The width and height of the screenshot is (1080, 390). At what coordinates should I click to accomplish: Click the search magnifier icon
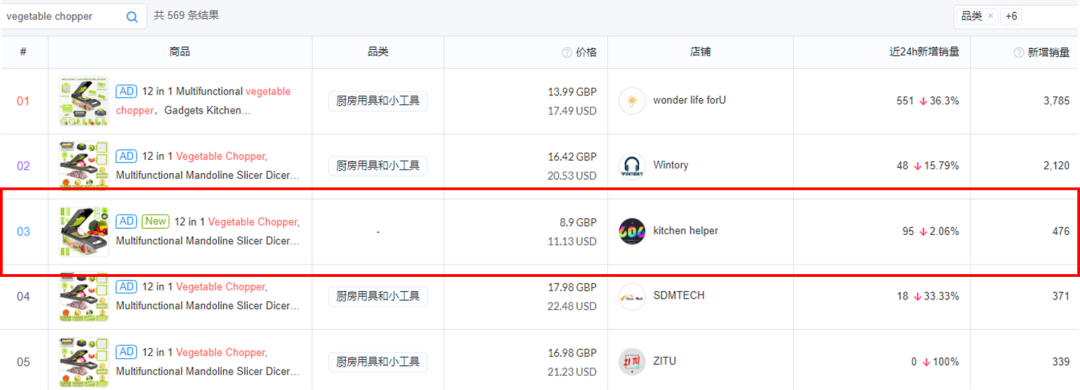click(132, 17)
